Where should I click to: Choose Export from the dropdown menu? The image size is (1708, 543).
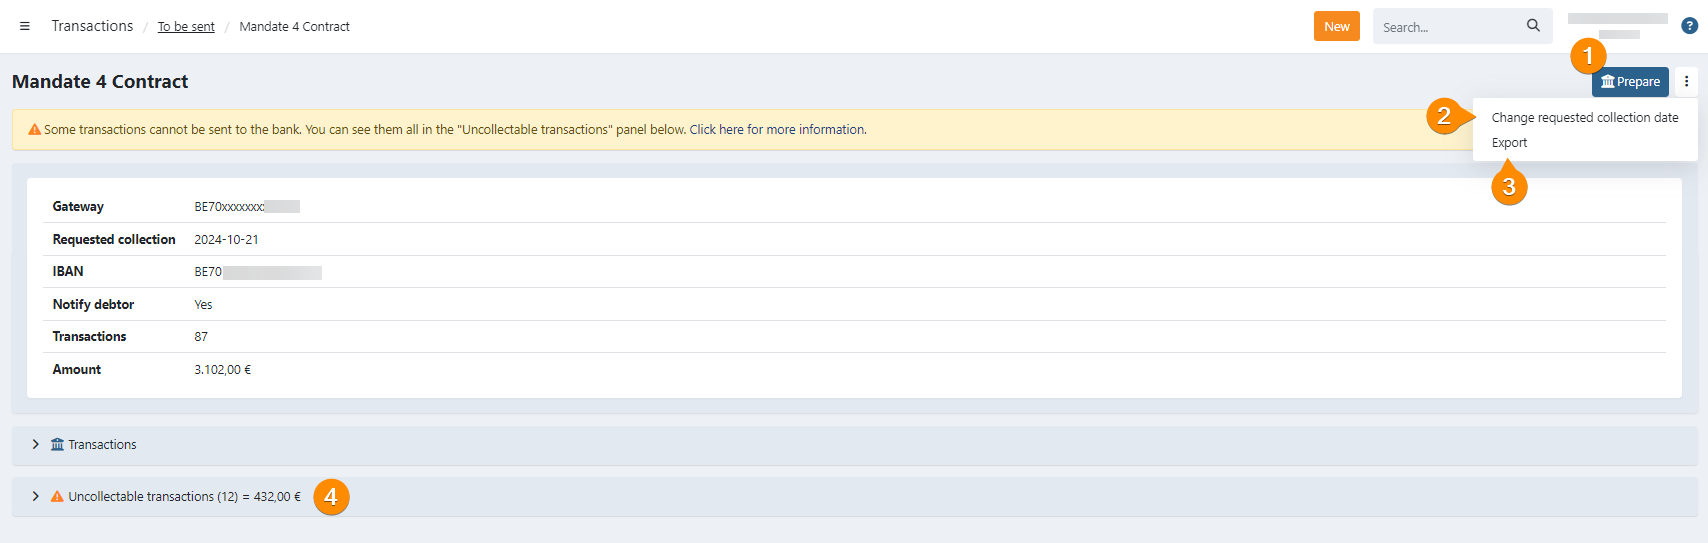pyautogui.click(x=1509, y=143)
